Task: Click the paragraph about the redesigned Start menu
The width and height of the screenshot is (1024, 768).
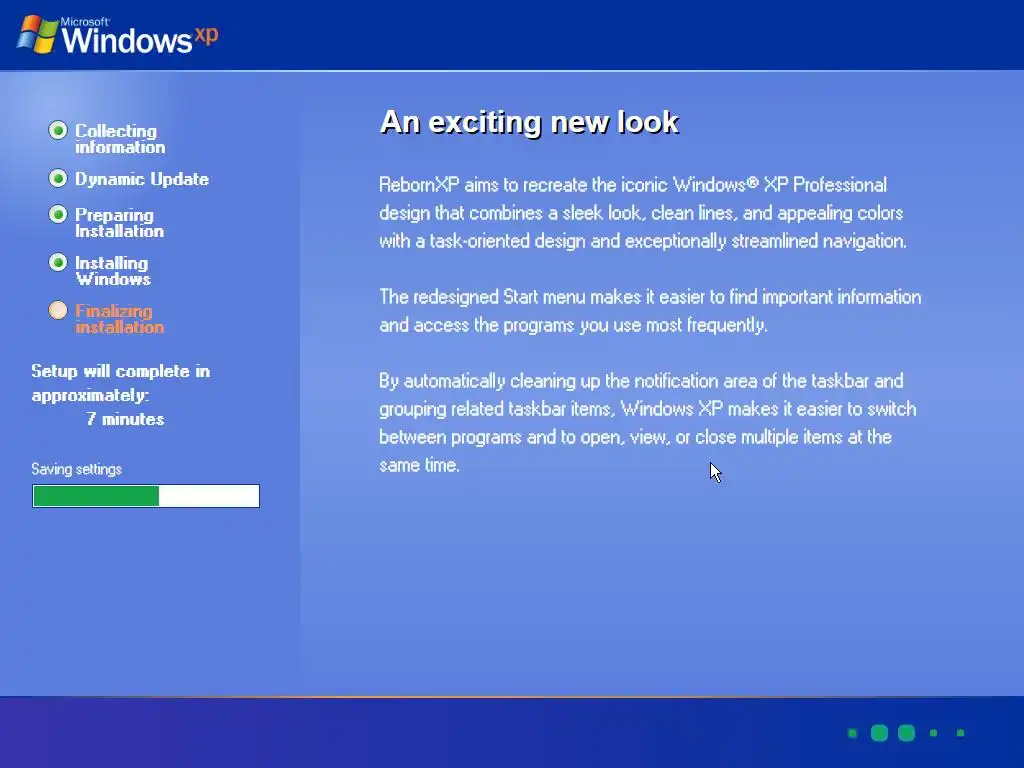Action: click(x=650, y=311)
